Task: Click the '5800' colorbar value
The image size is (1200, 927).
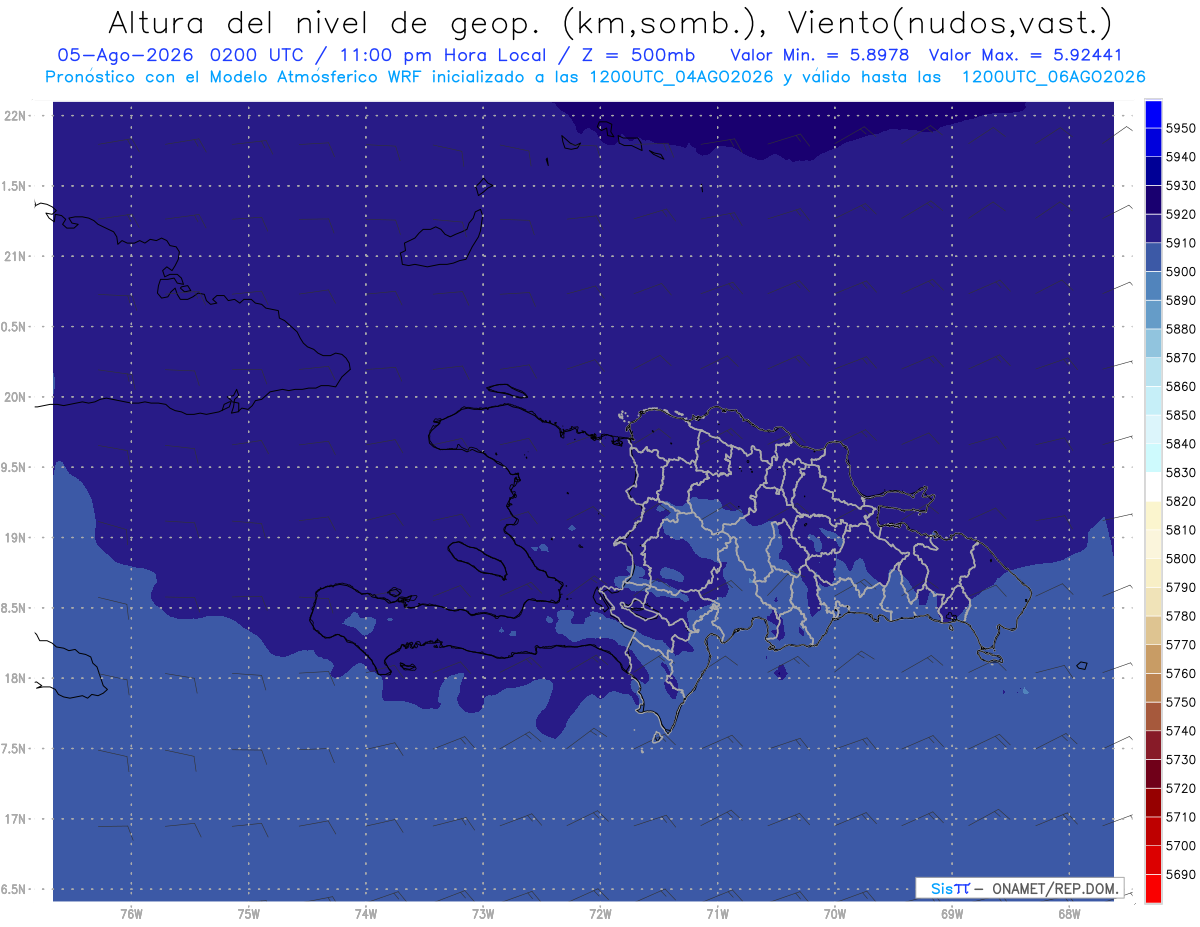Action: click(x=1180, y=558)
